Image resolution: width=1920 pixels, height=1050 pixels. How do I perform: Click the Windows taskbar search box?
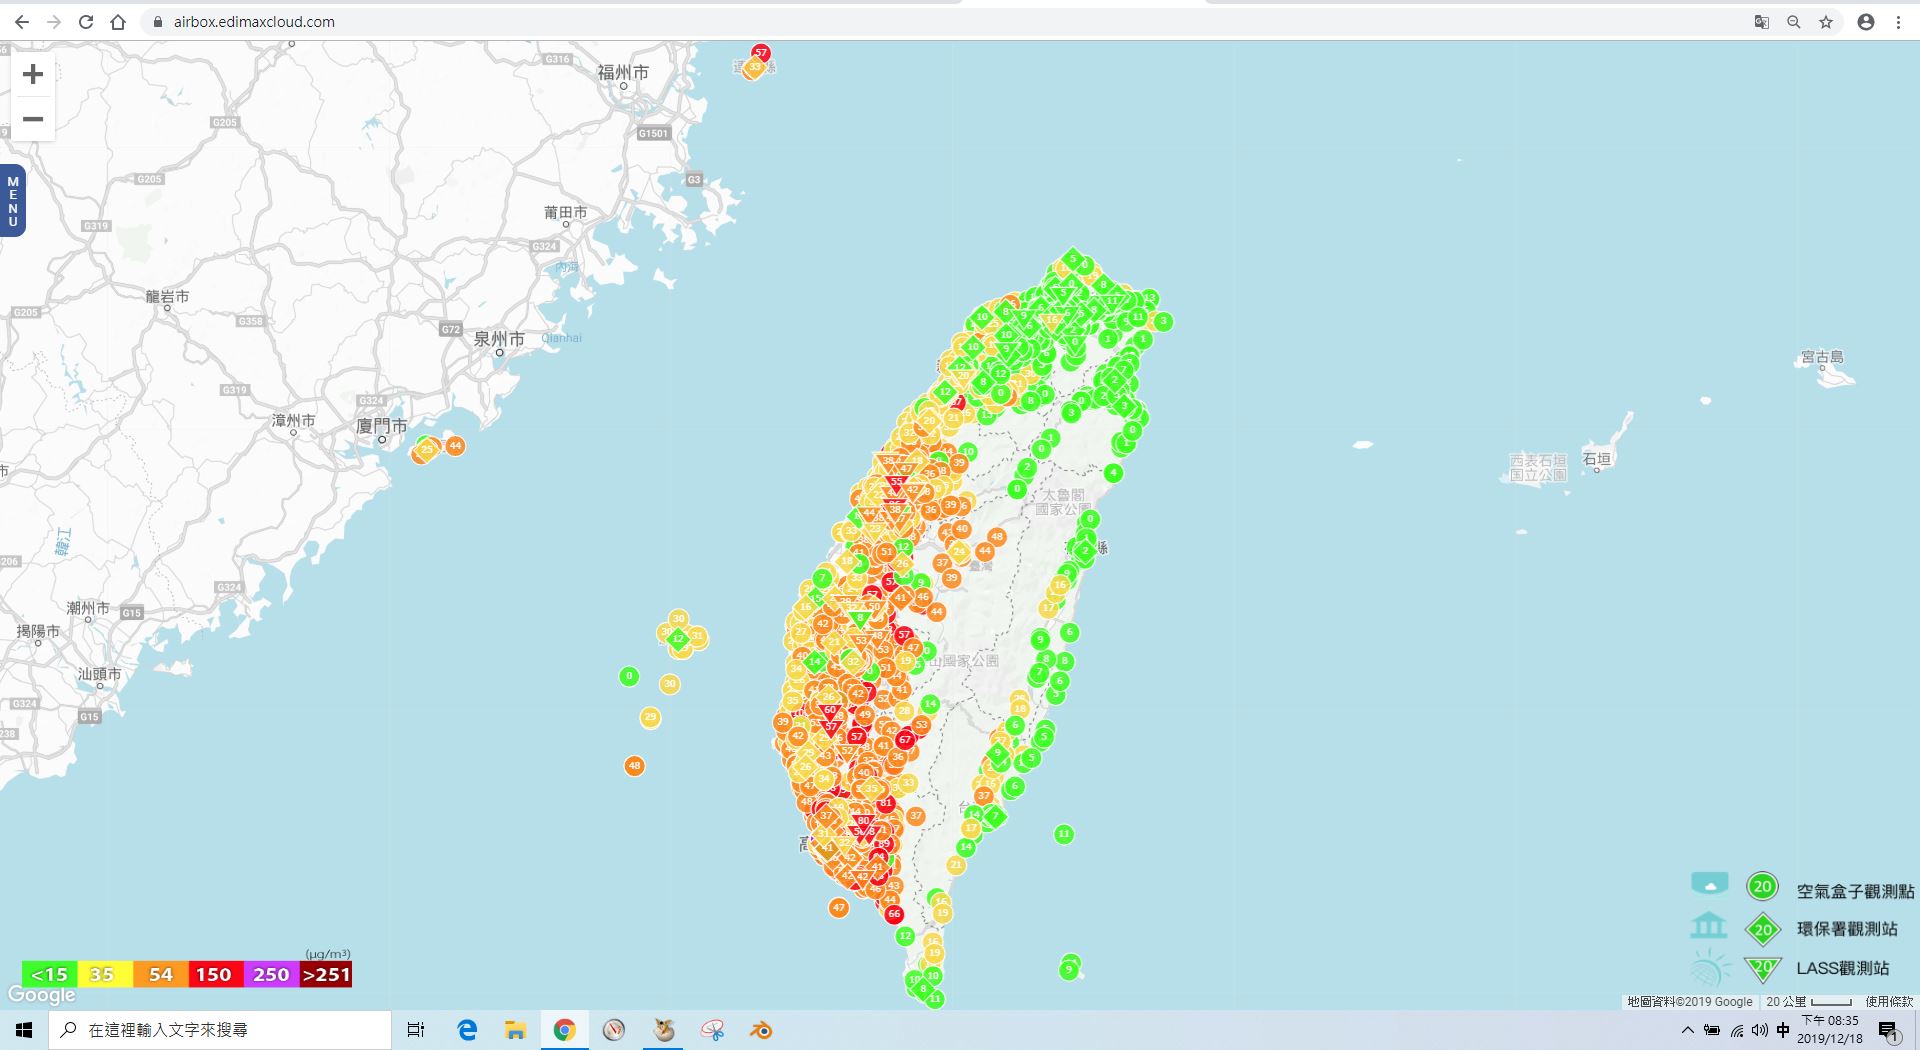point(220,1030)
